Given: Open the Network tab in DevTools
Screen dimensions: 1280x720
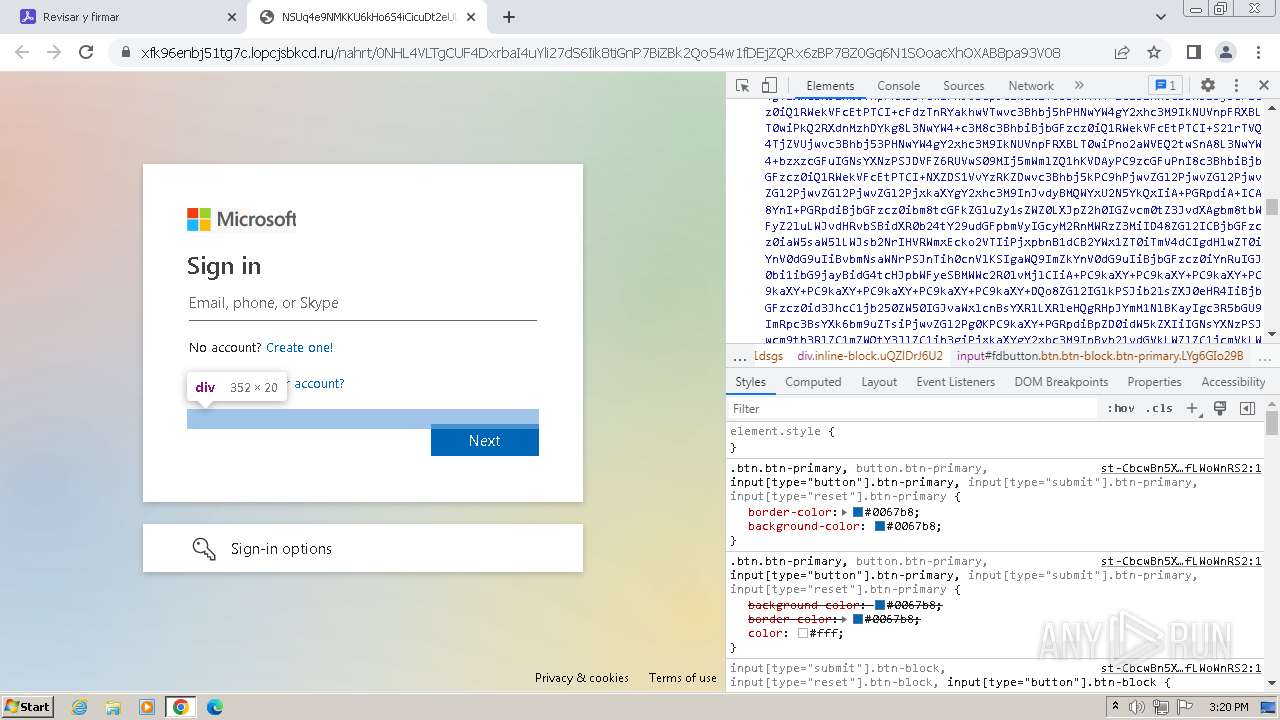Looking at the screenshot, I should [1031, 86].
